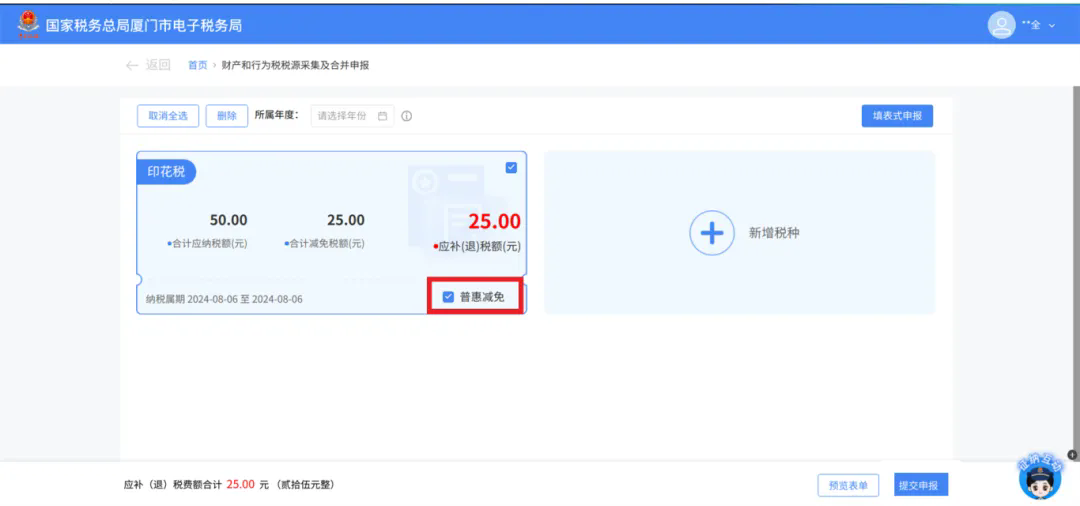Collapse the small black arrow above mascot
Viewport: 1080px width, 506px height.
coord(1072,454)
